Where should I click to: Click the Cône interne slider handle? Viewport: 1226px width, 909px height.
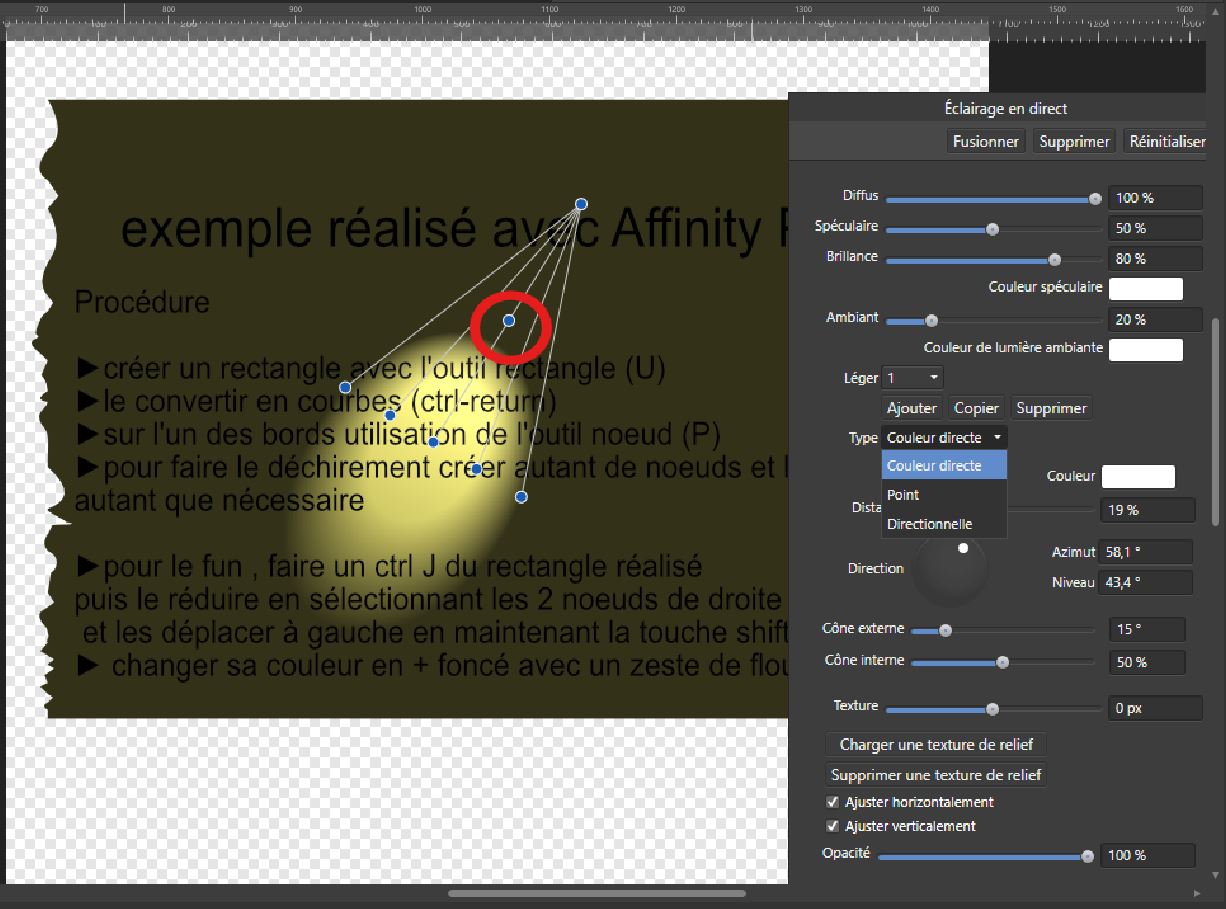(x=1002, y=662)
